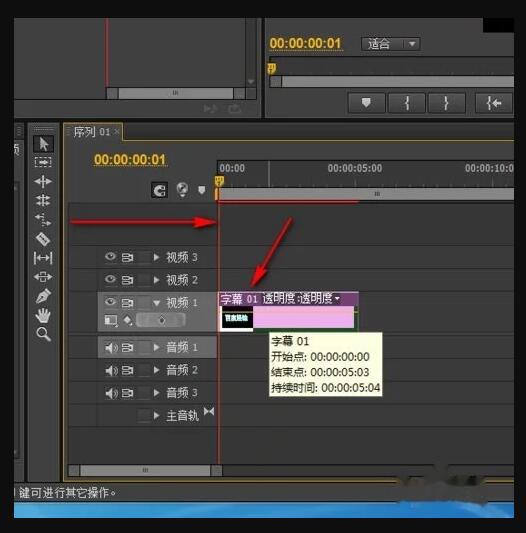526x533 pixels.
Task: Toggle eye visibility of 视频 3 track
Action: click(111, 256)
